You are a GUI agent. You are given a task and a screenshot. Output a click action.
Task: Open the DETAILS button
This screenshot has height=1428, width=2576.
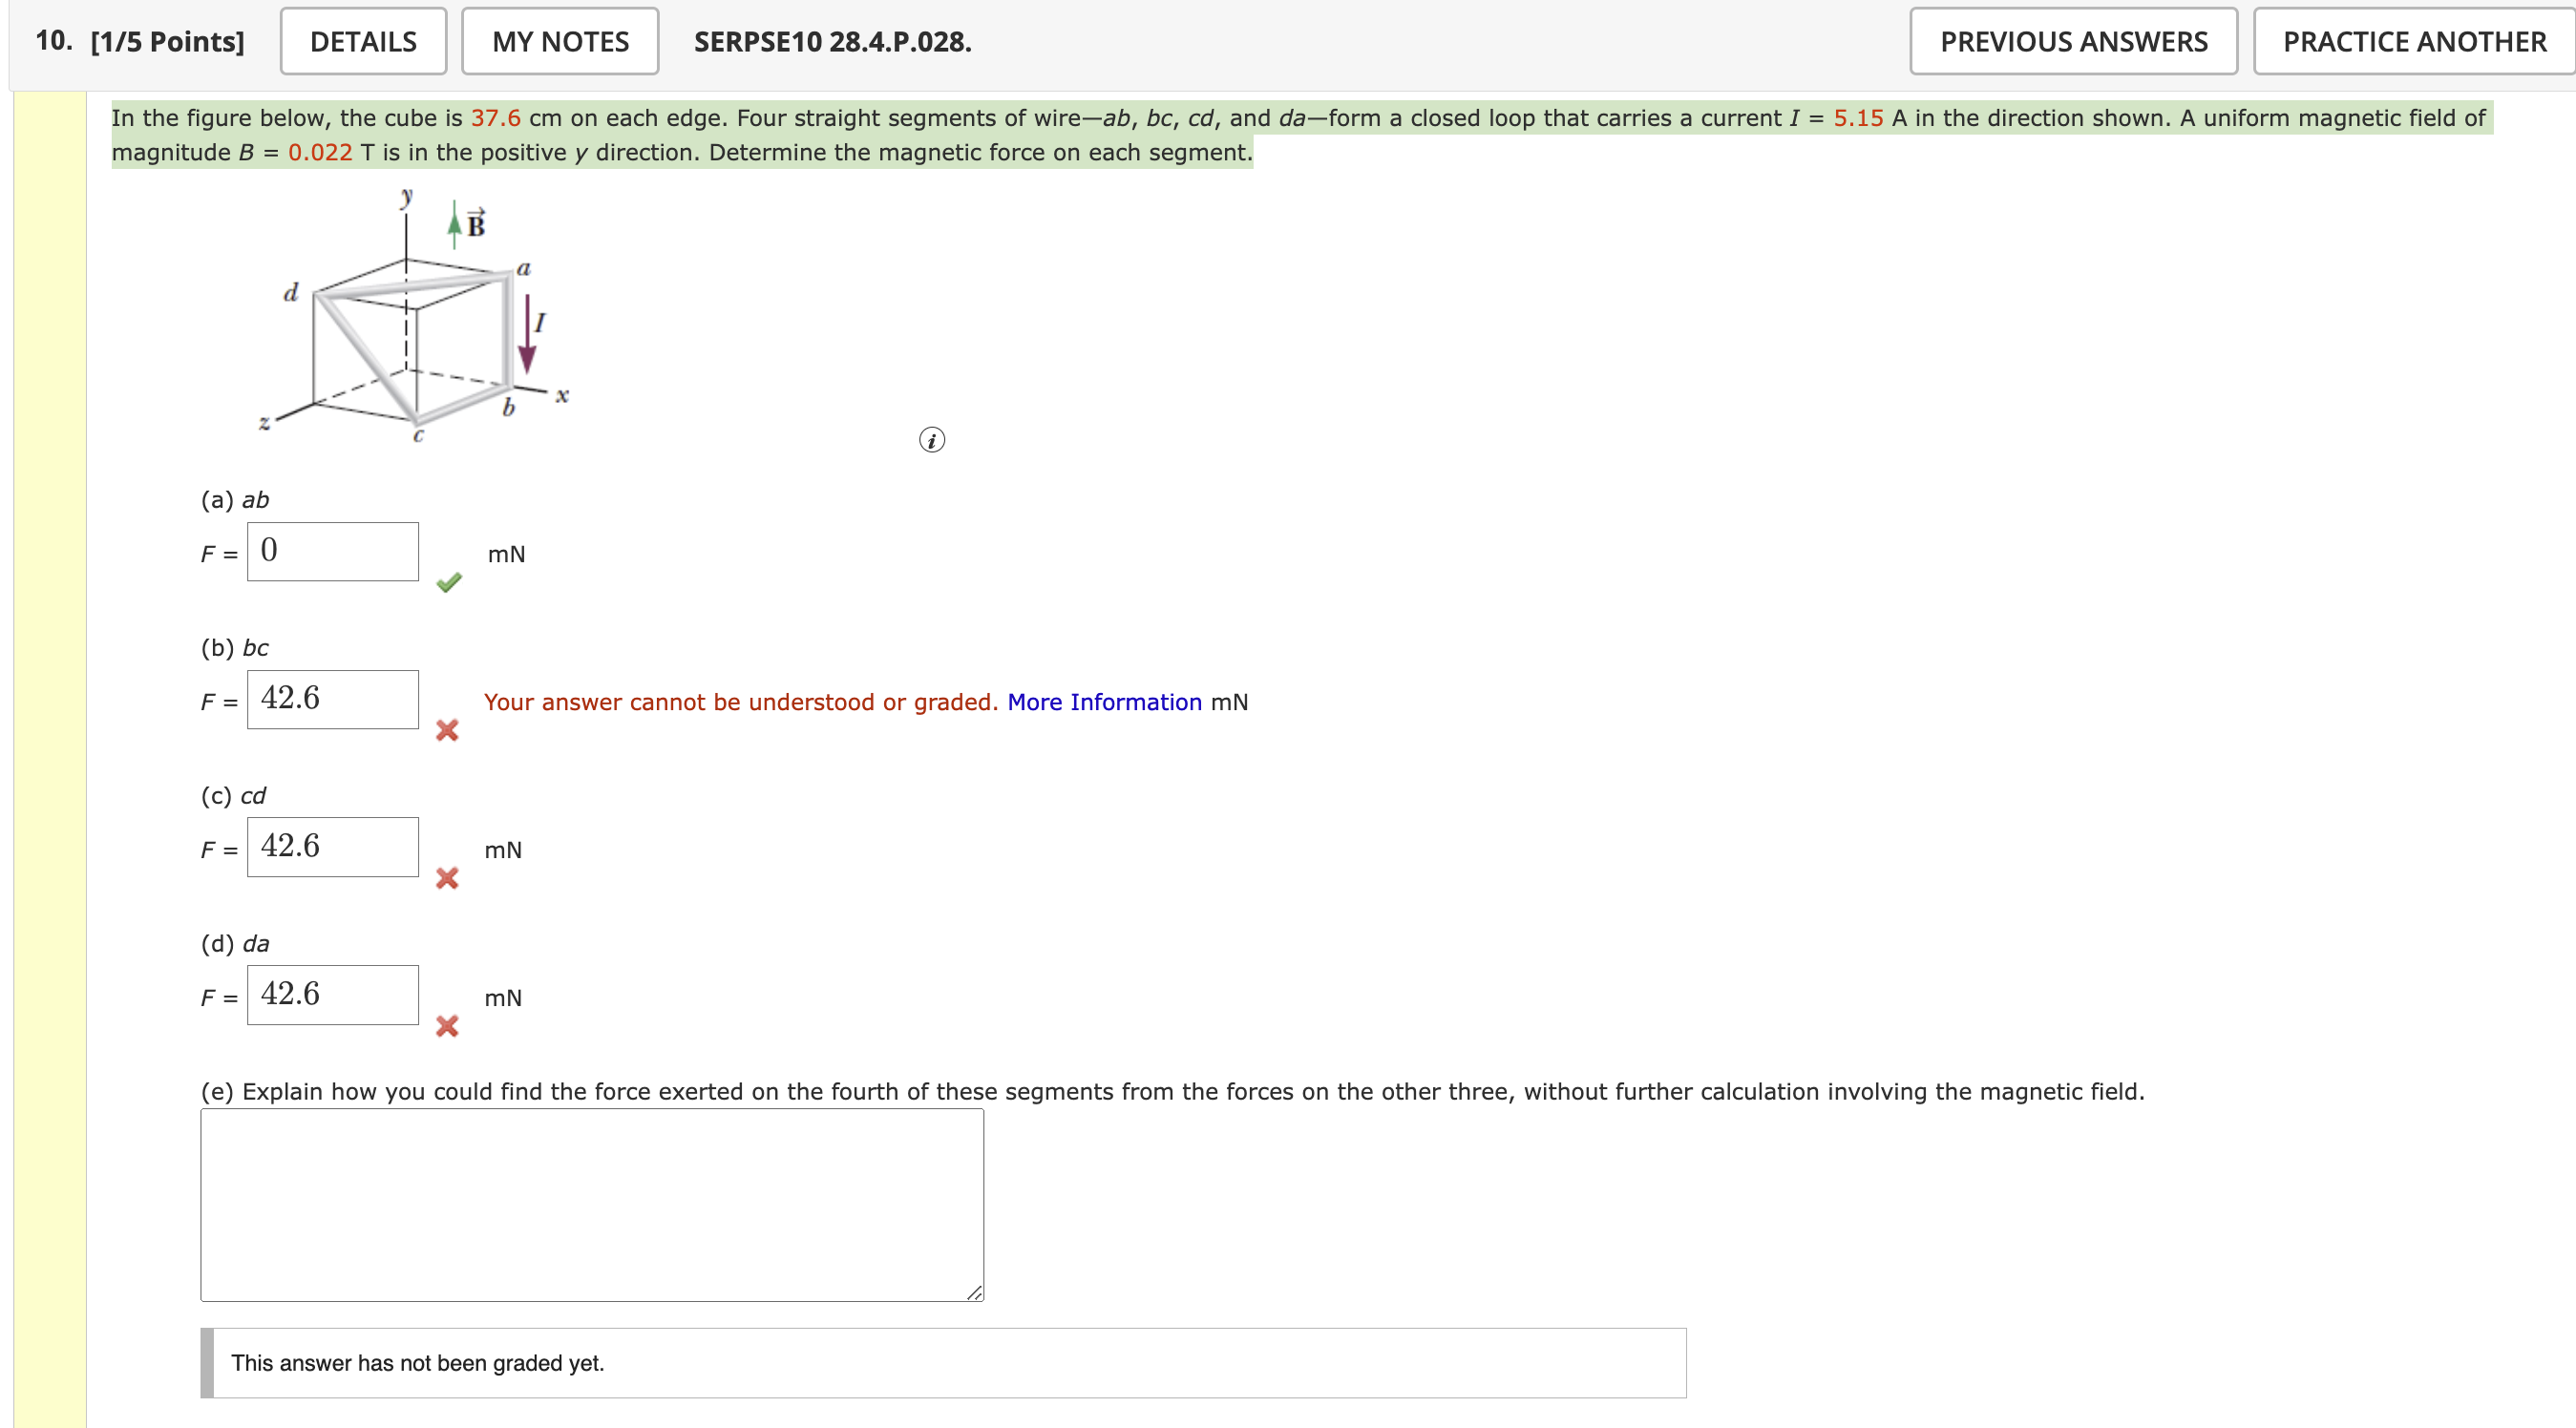click(x=363, y=41)
